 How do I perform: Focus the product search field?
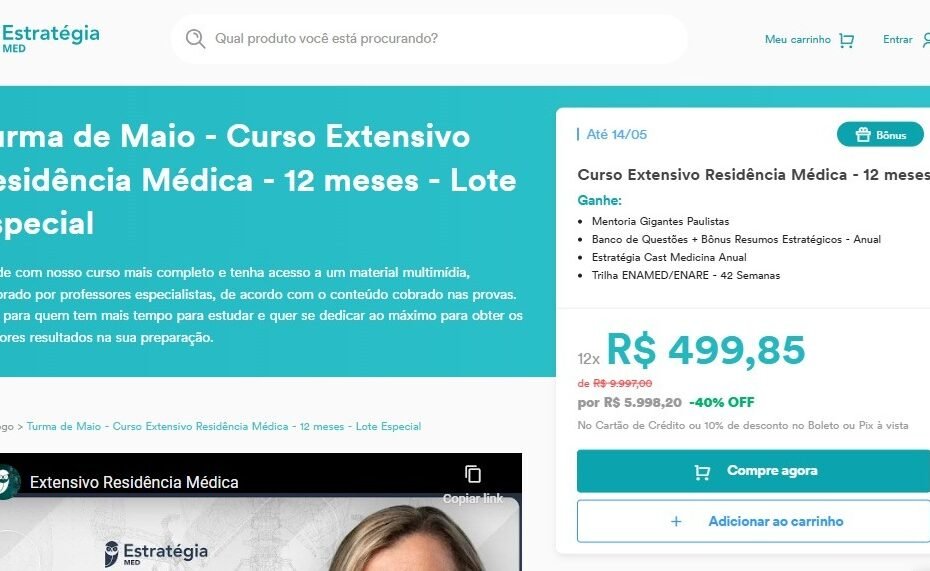[428, 39]
